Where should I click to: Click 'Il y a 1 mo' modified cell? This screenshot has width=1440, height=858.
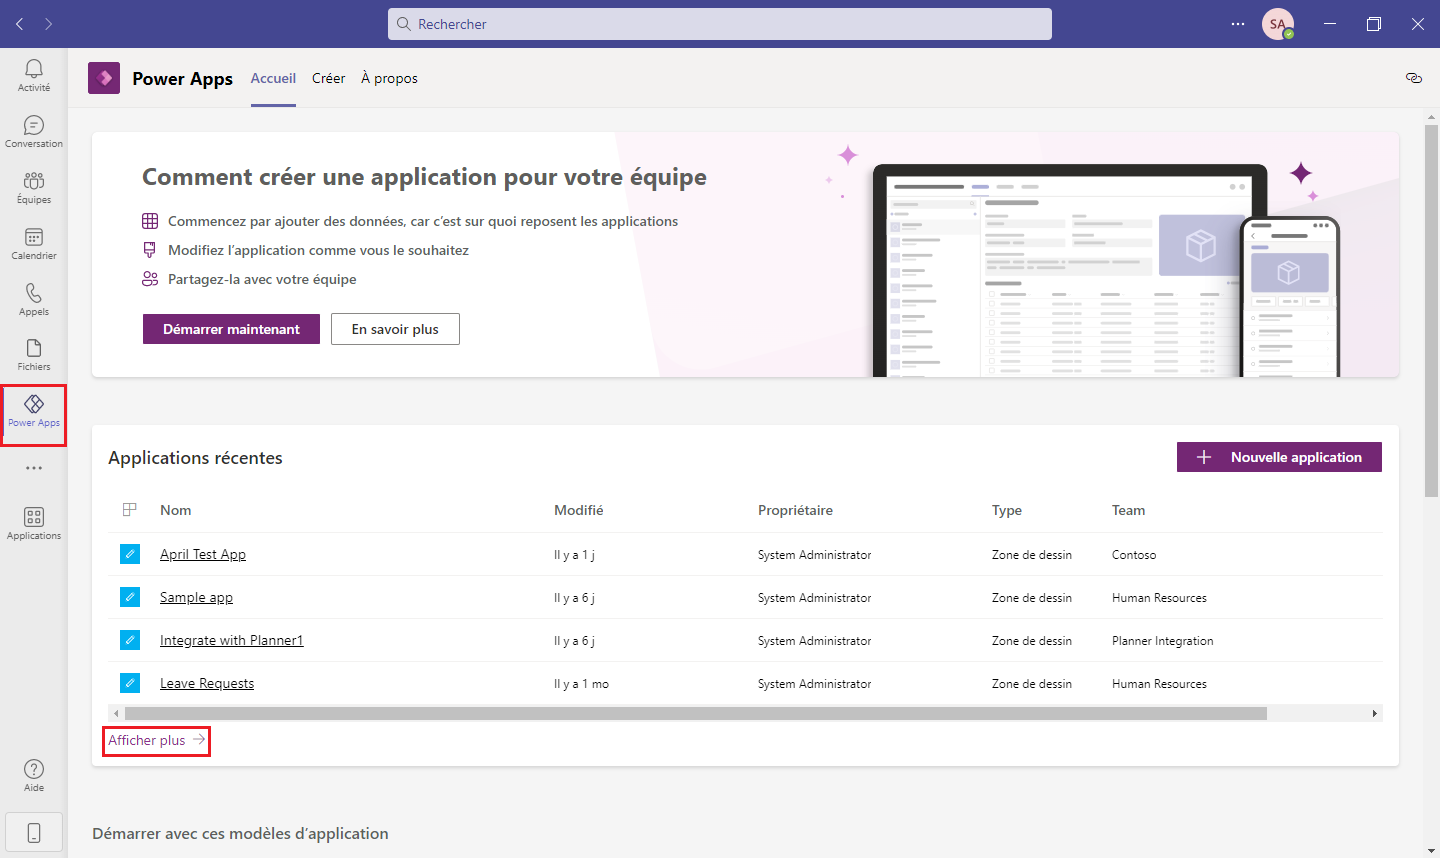[581, 684]
